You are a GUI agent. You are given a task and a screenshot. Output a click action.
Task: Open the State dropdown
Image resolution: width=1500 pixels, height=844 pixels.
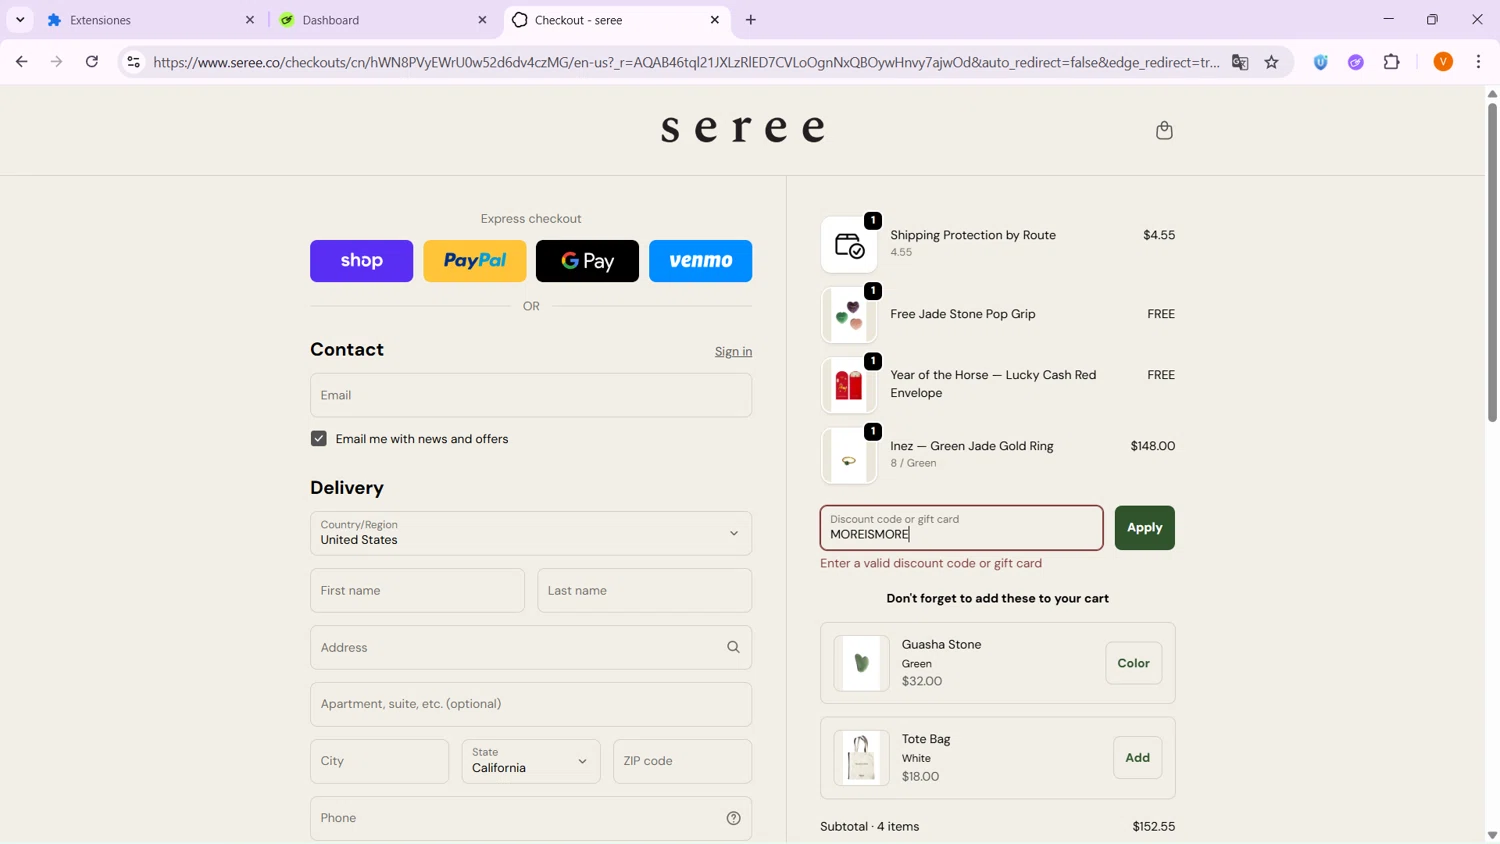click(531, 761)
